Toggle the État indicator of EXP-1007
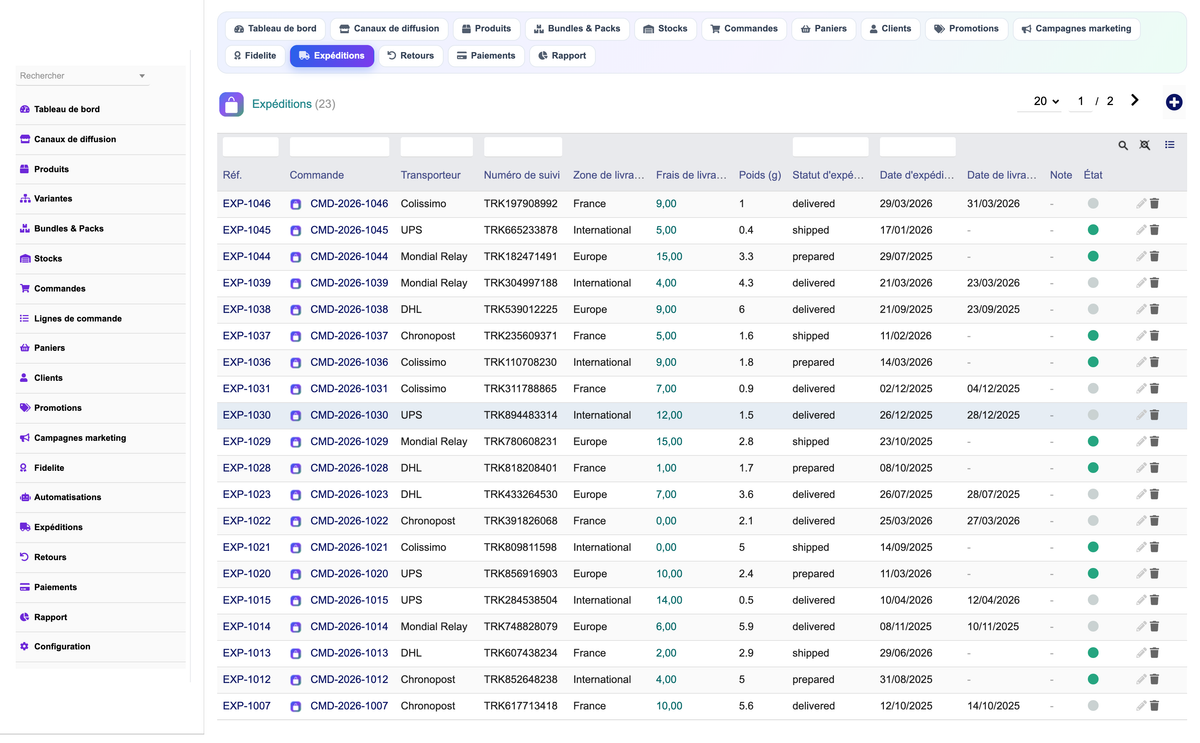Viewport: 1200px width, 743px height. 1093,706
